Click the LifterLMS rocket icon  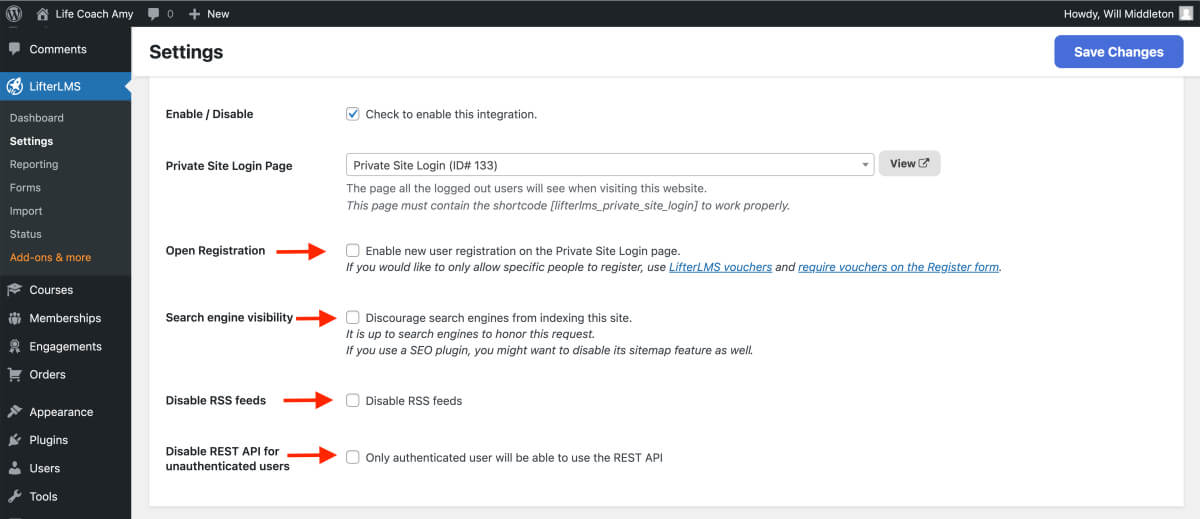click(14, 87)
